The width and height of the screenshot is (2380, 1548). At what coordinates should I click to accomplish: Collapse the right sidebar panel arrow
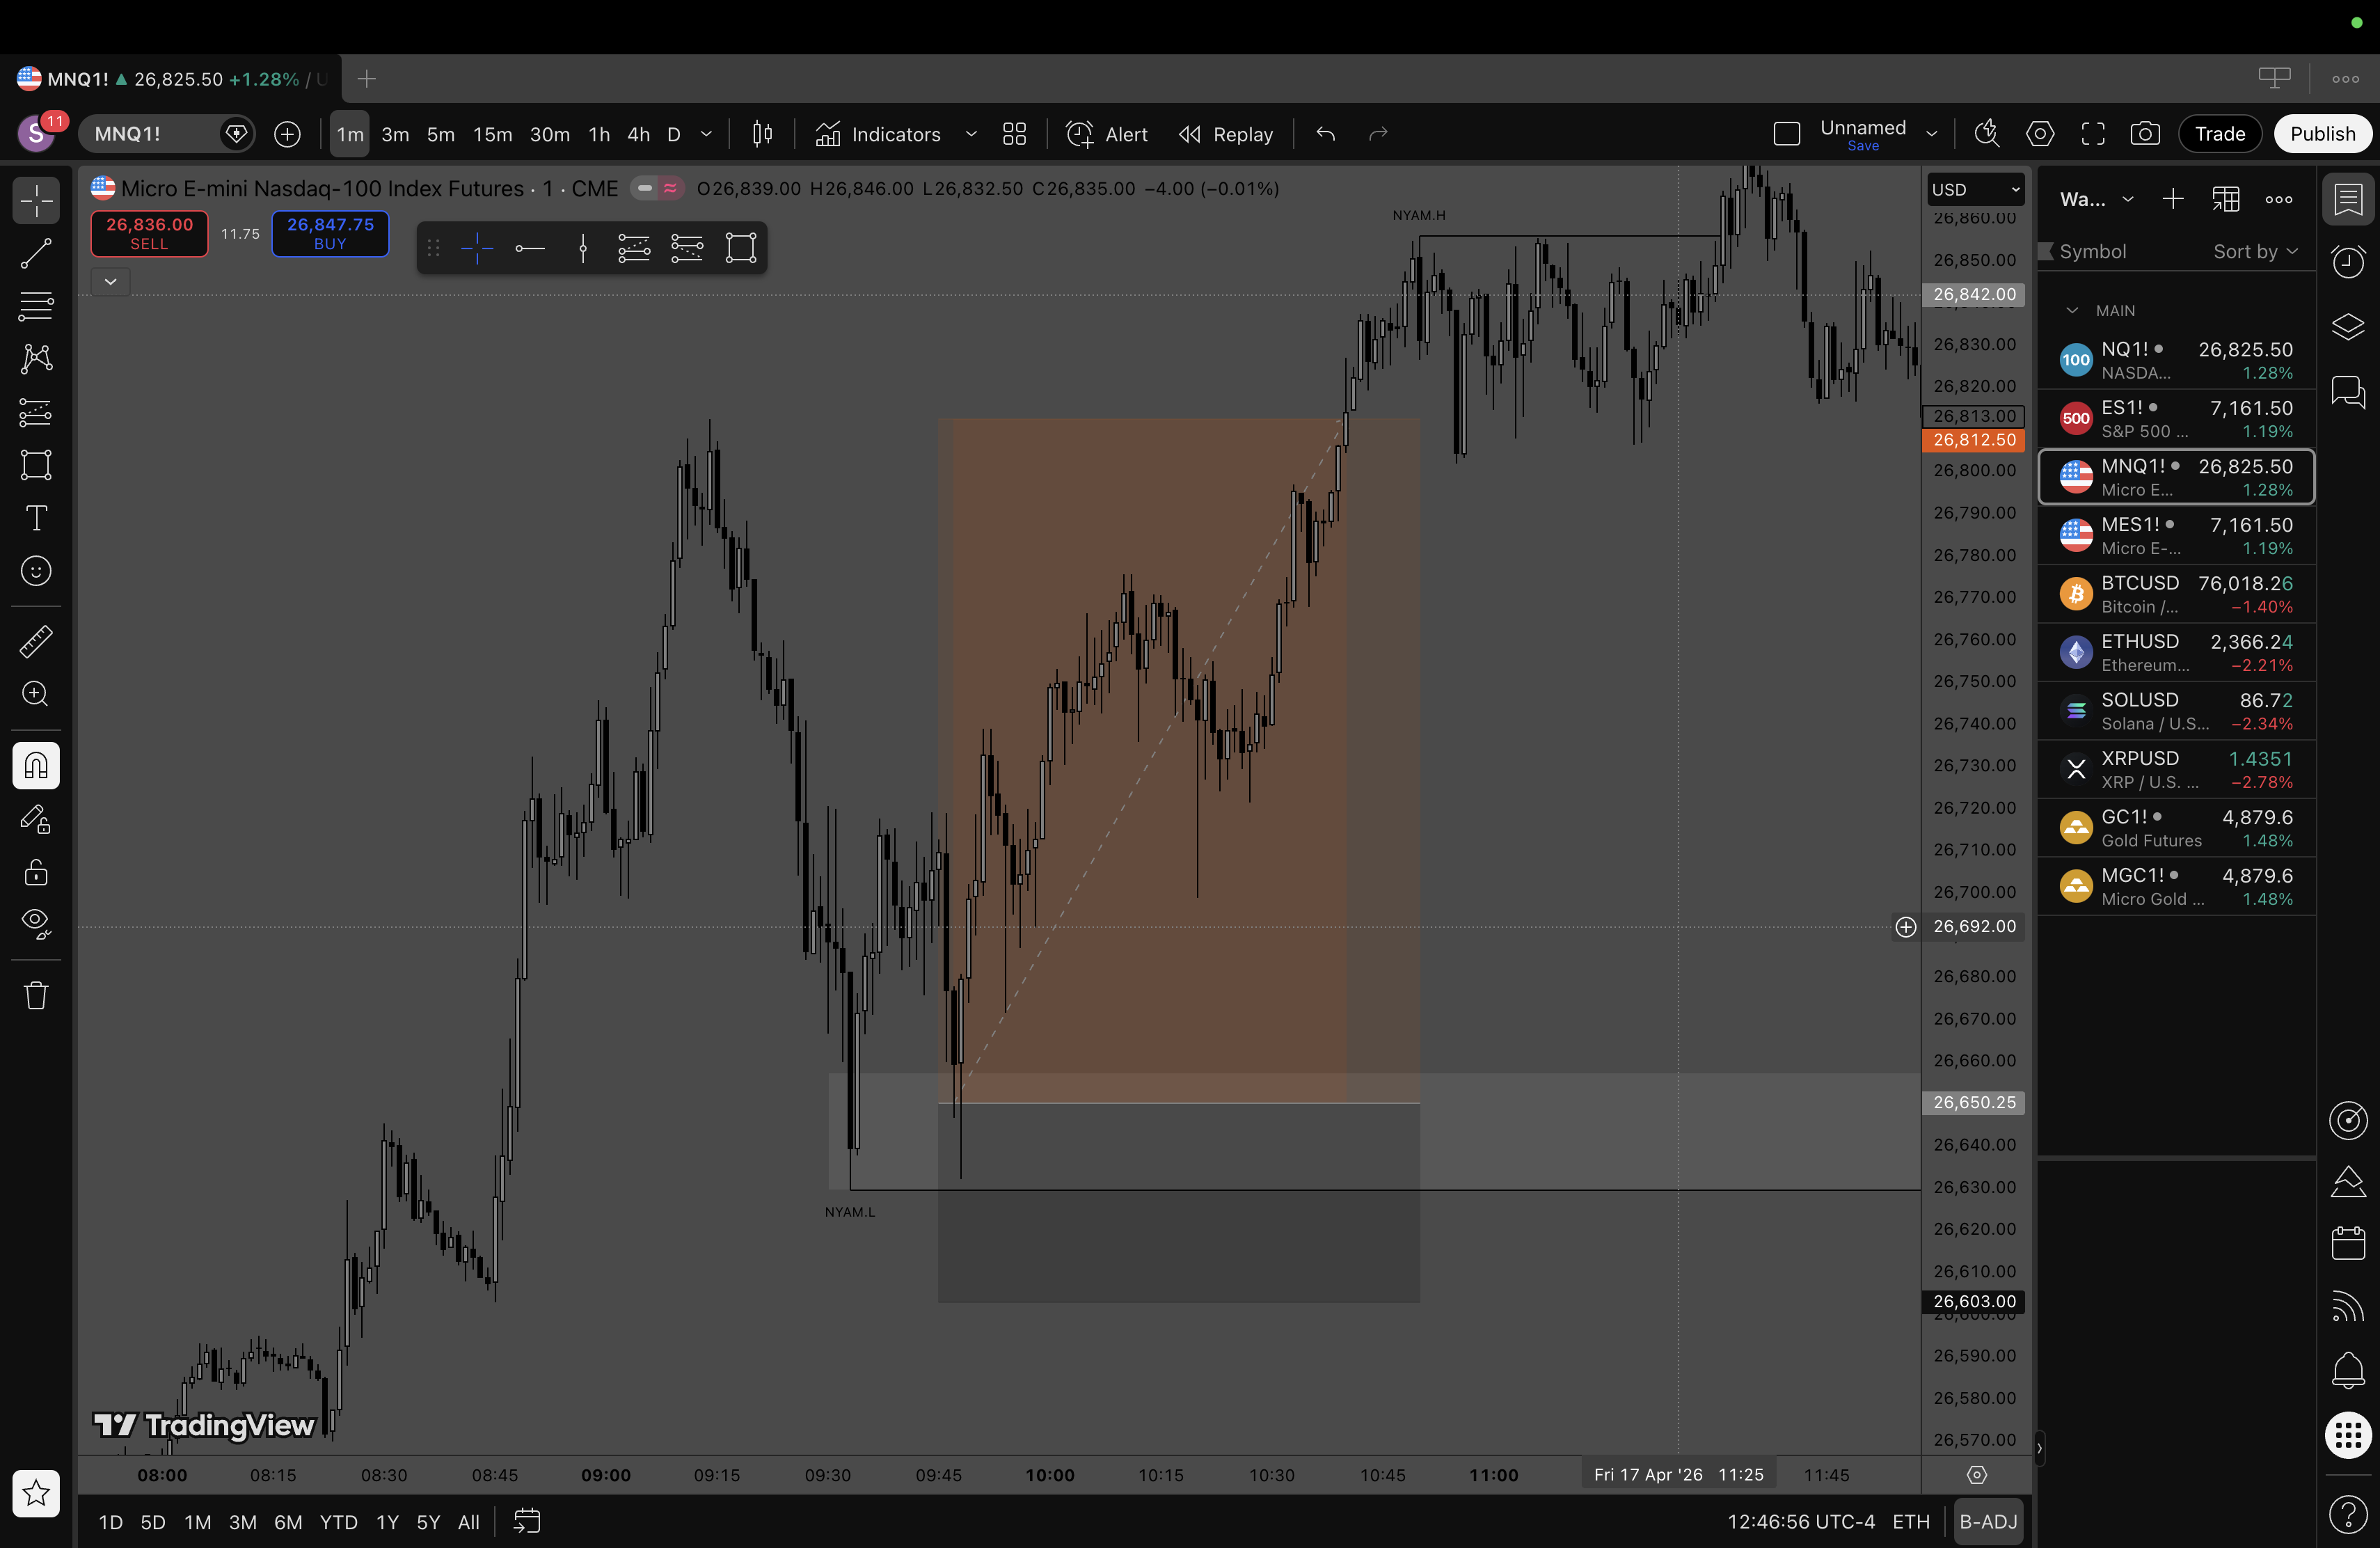tap(2039, 1448)
